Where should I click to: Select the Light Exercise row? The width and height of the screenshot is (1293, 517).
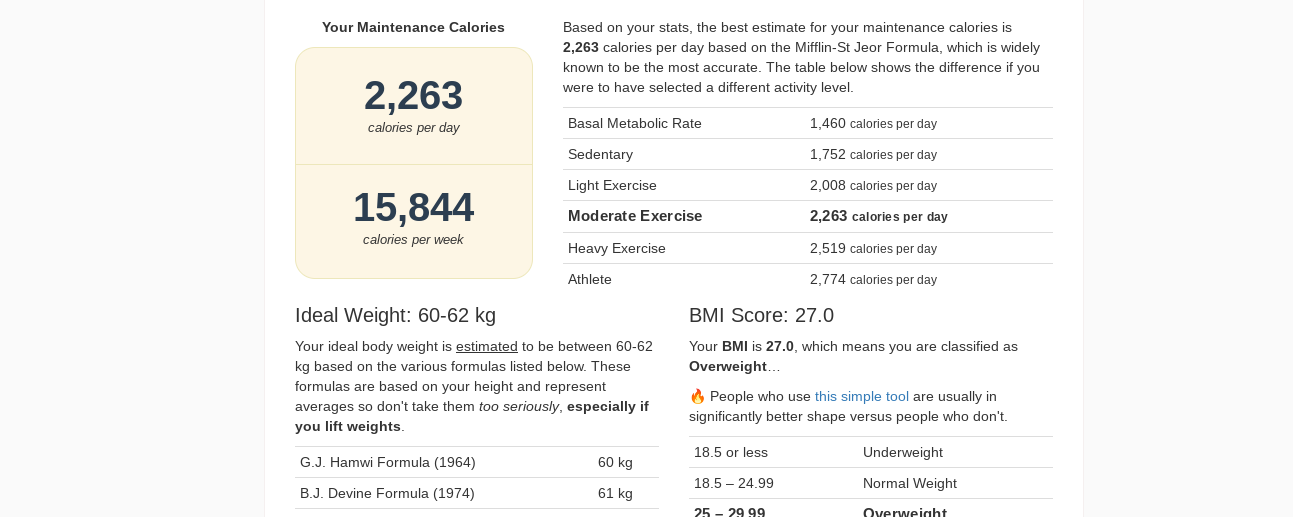pyautogui.click(x=807, y=185)
